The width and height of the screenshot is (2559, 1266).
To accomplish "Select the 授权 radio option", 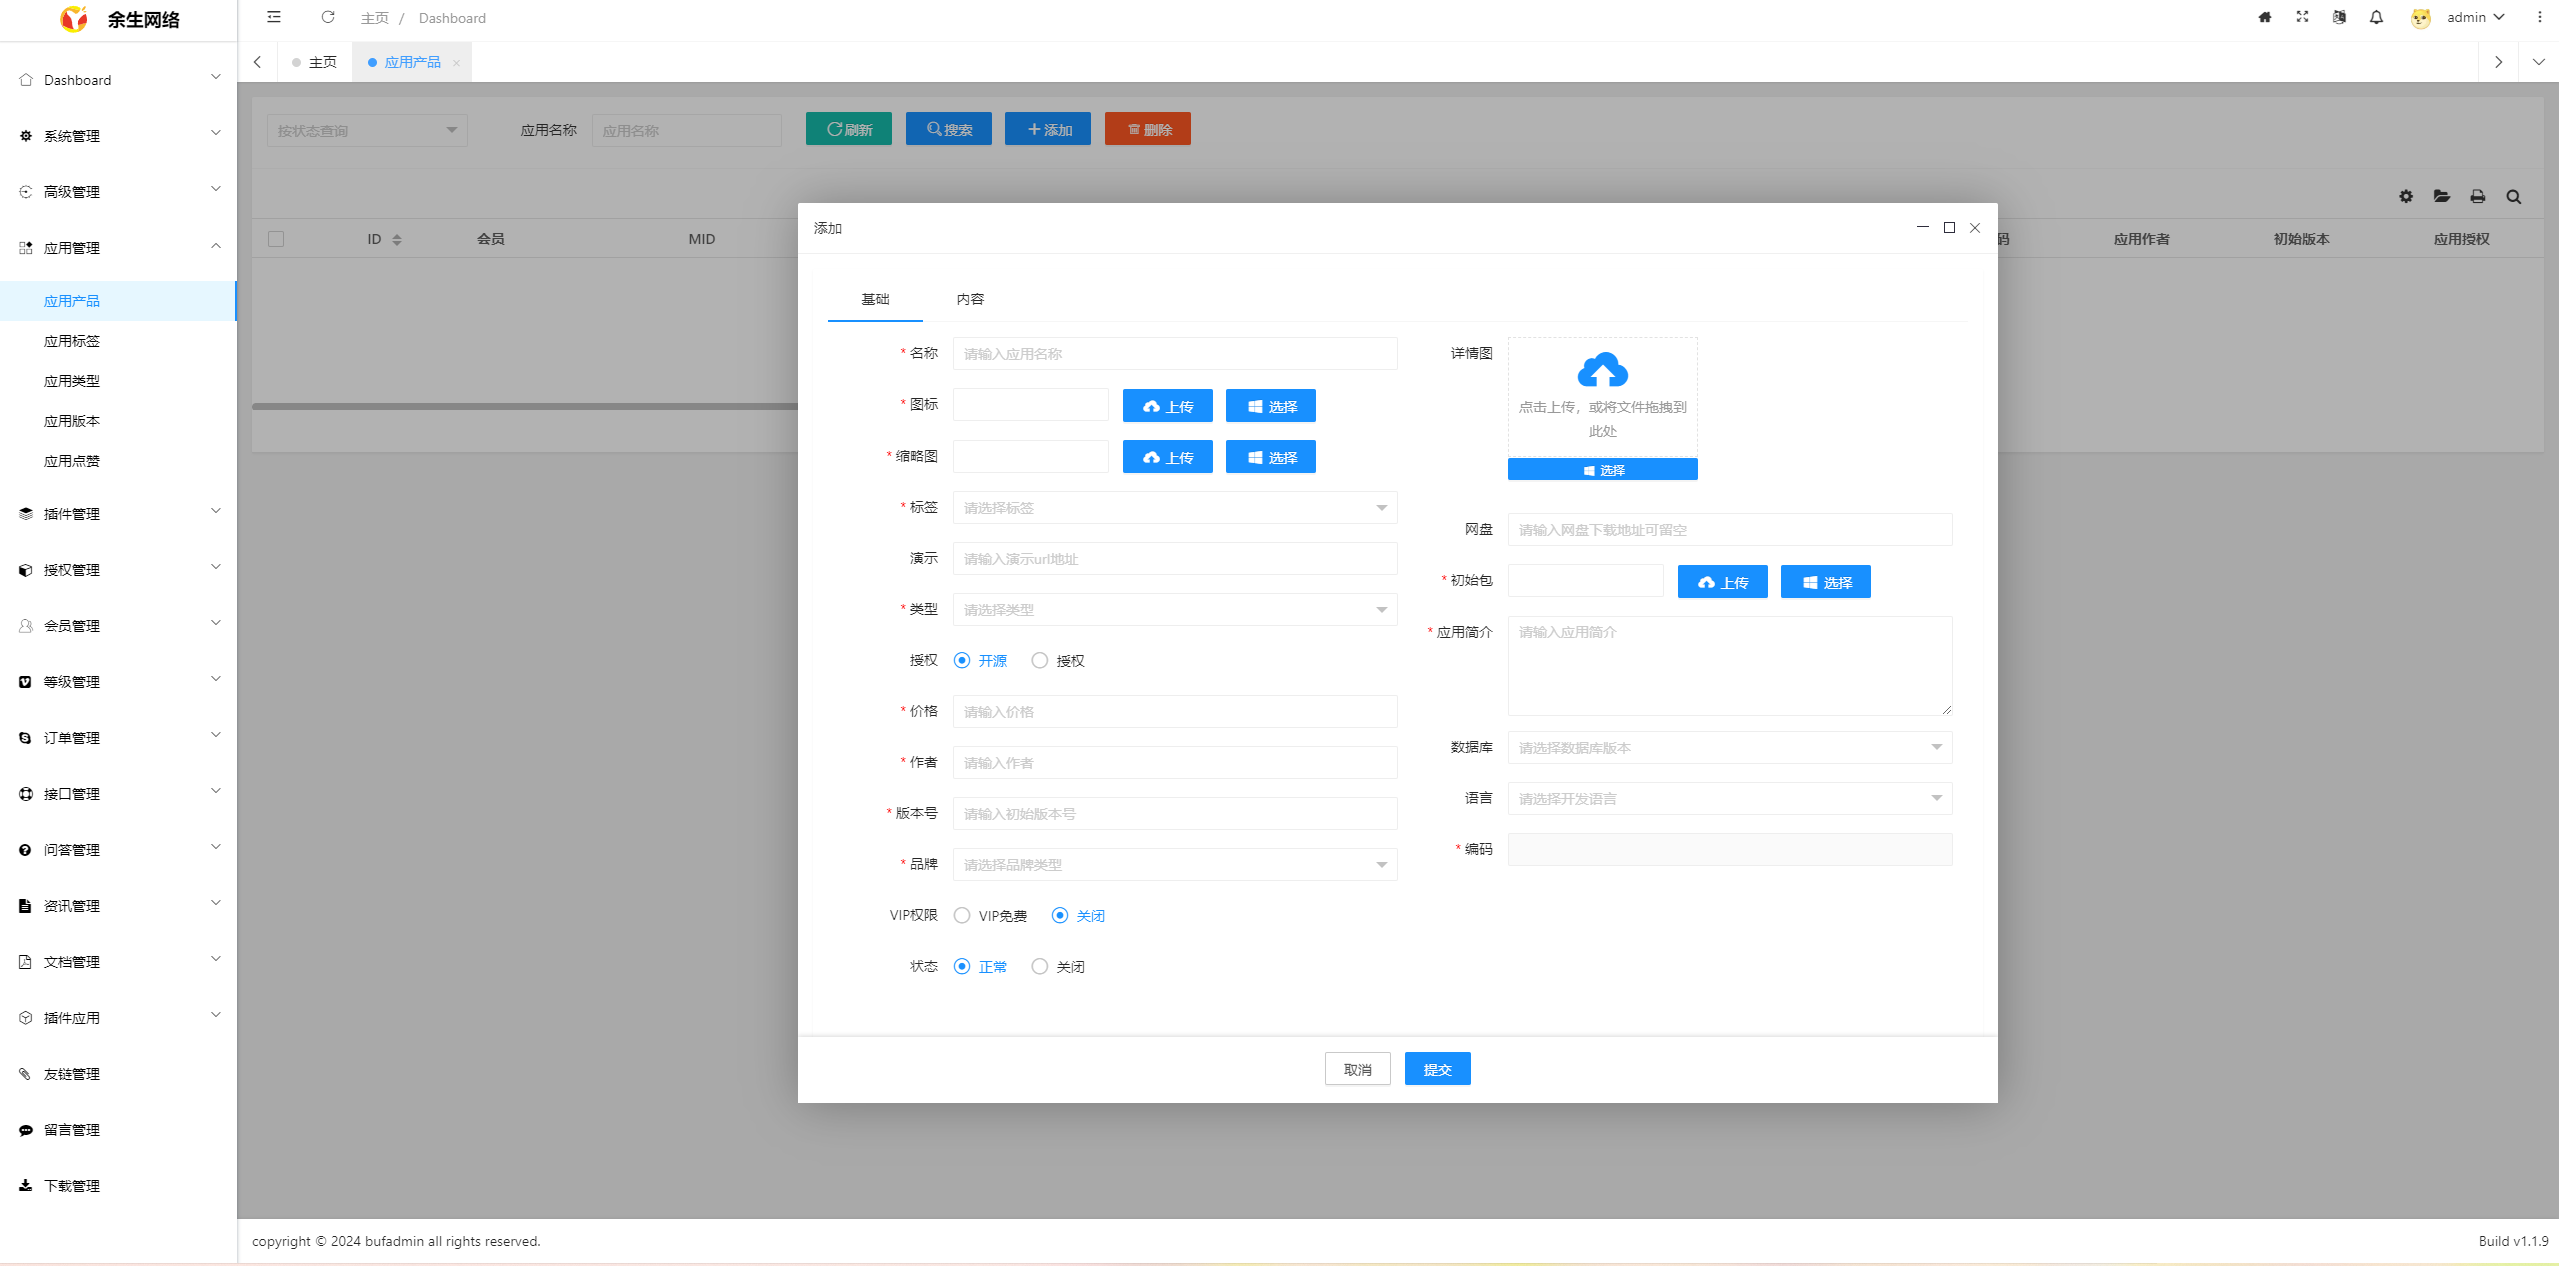I will pos(1040,660).
